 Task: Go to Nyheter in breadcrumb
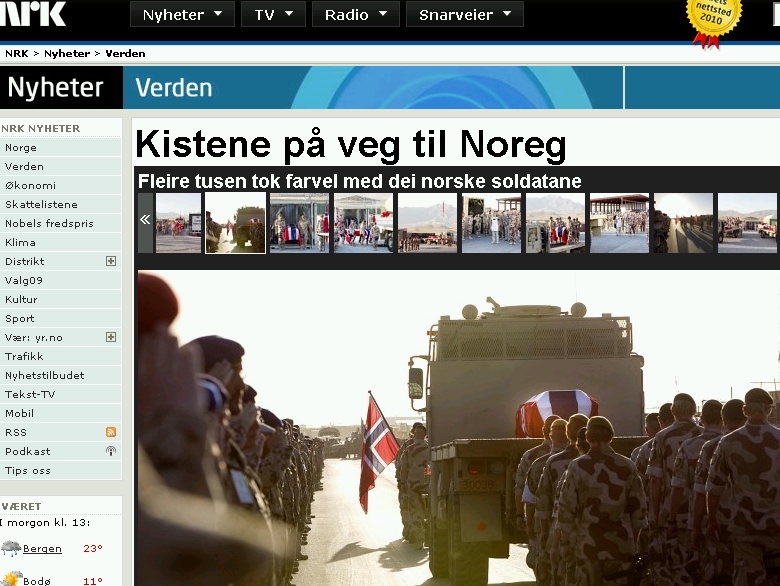coord(67,53)
